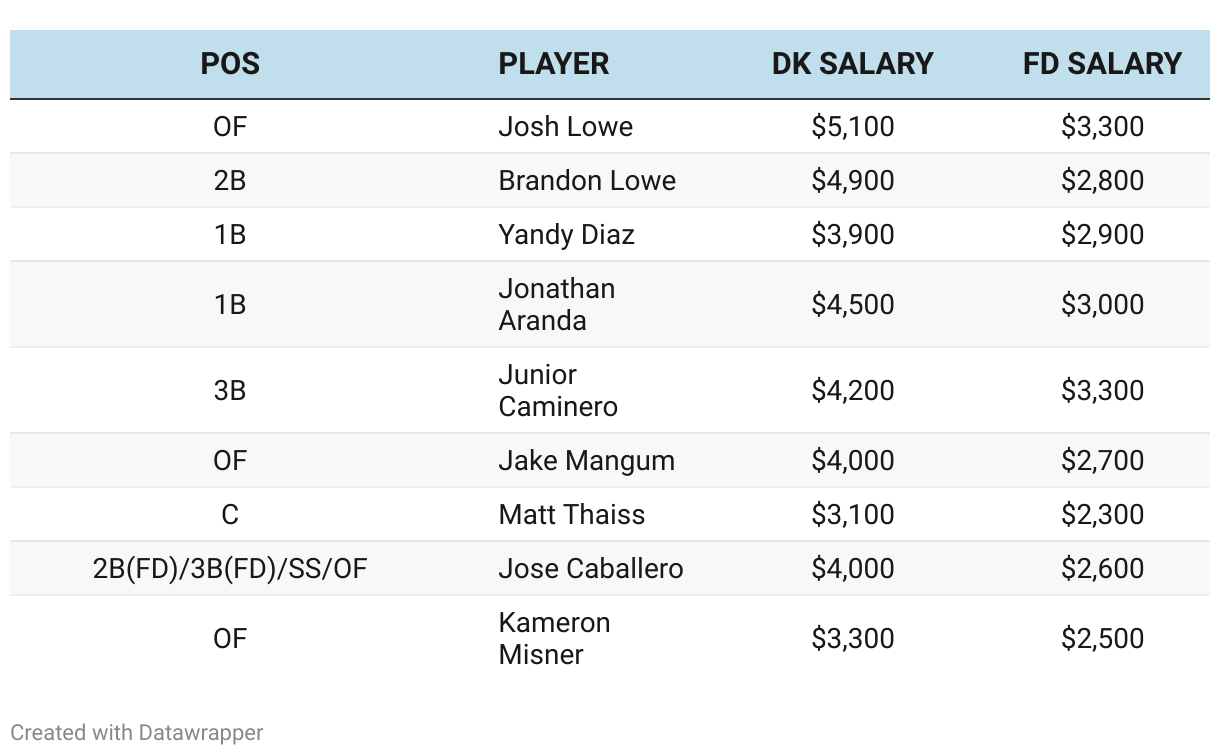
Task: Click the DK SALARY column header
Action: coord(853,64)
